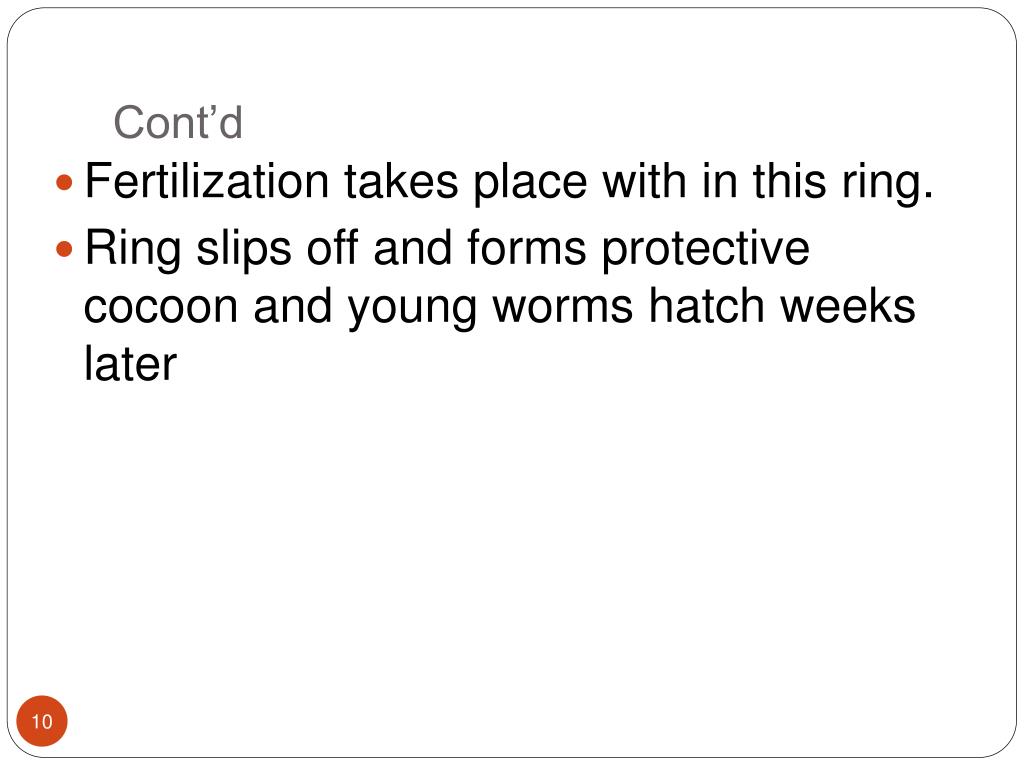Click the Cont'd slide title
Image resolution: width=1024 pixels, height=768 pixels.
coord(178,122)
